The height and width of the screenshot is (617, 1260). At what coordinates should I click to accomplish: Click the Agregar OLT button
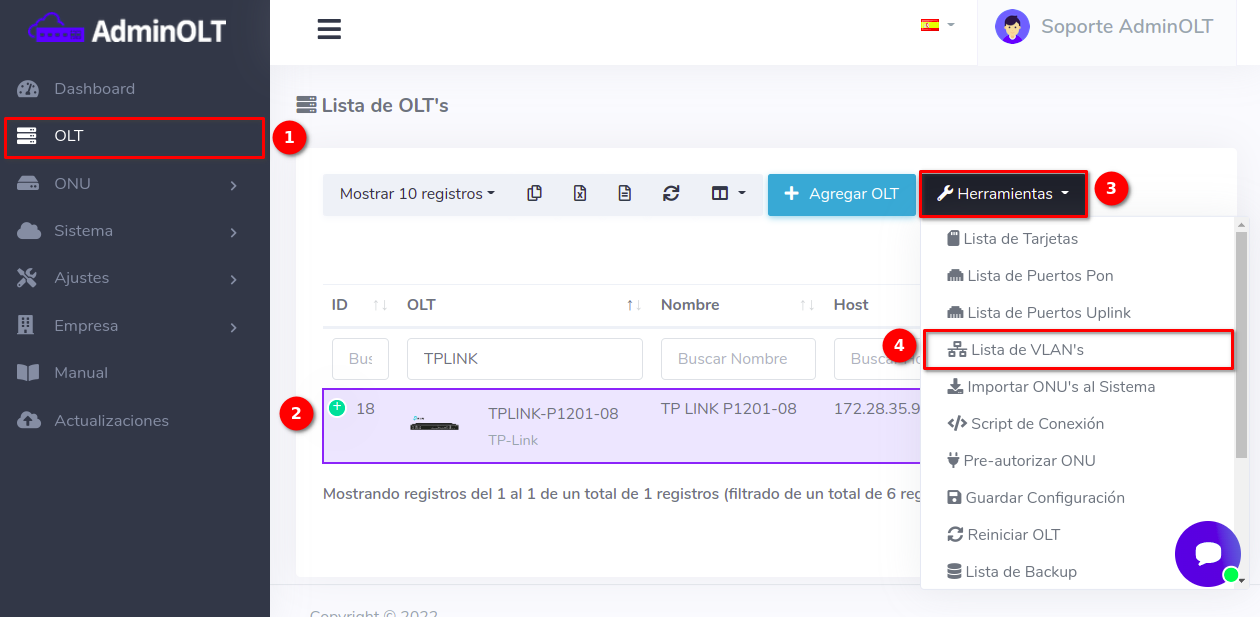pyautogui.click(x=841, y=194)
